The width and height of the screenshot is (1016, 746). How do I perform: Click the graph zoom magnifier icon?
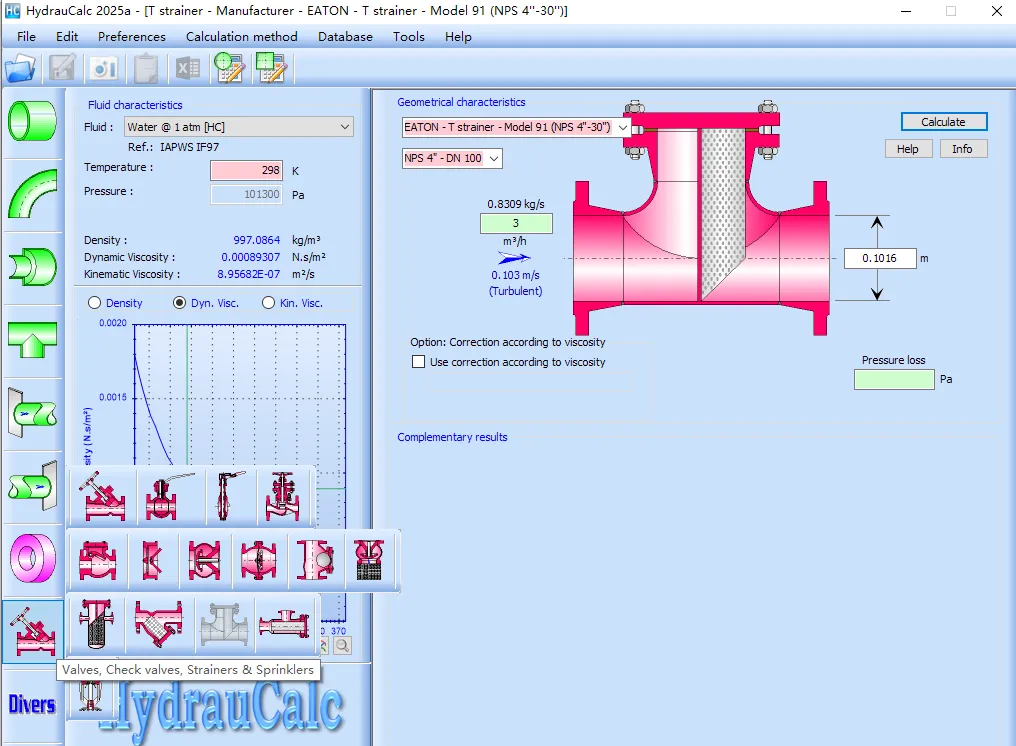pyautogui.click(x=343, y=646)
